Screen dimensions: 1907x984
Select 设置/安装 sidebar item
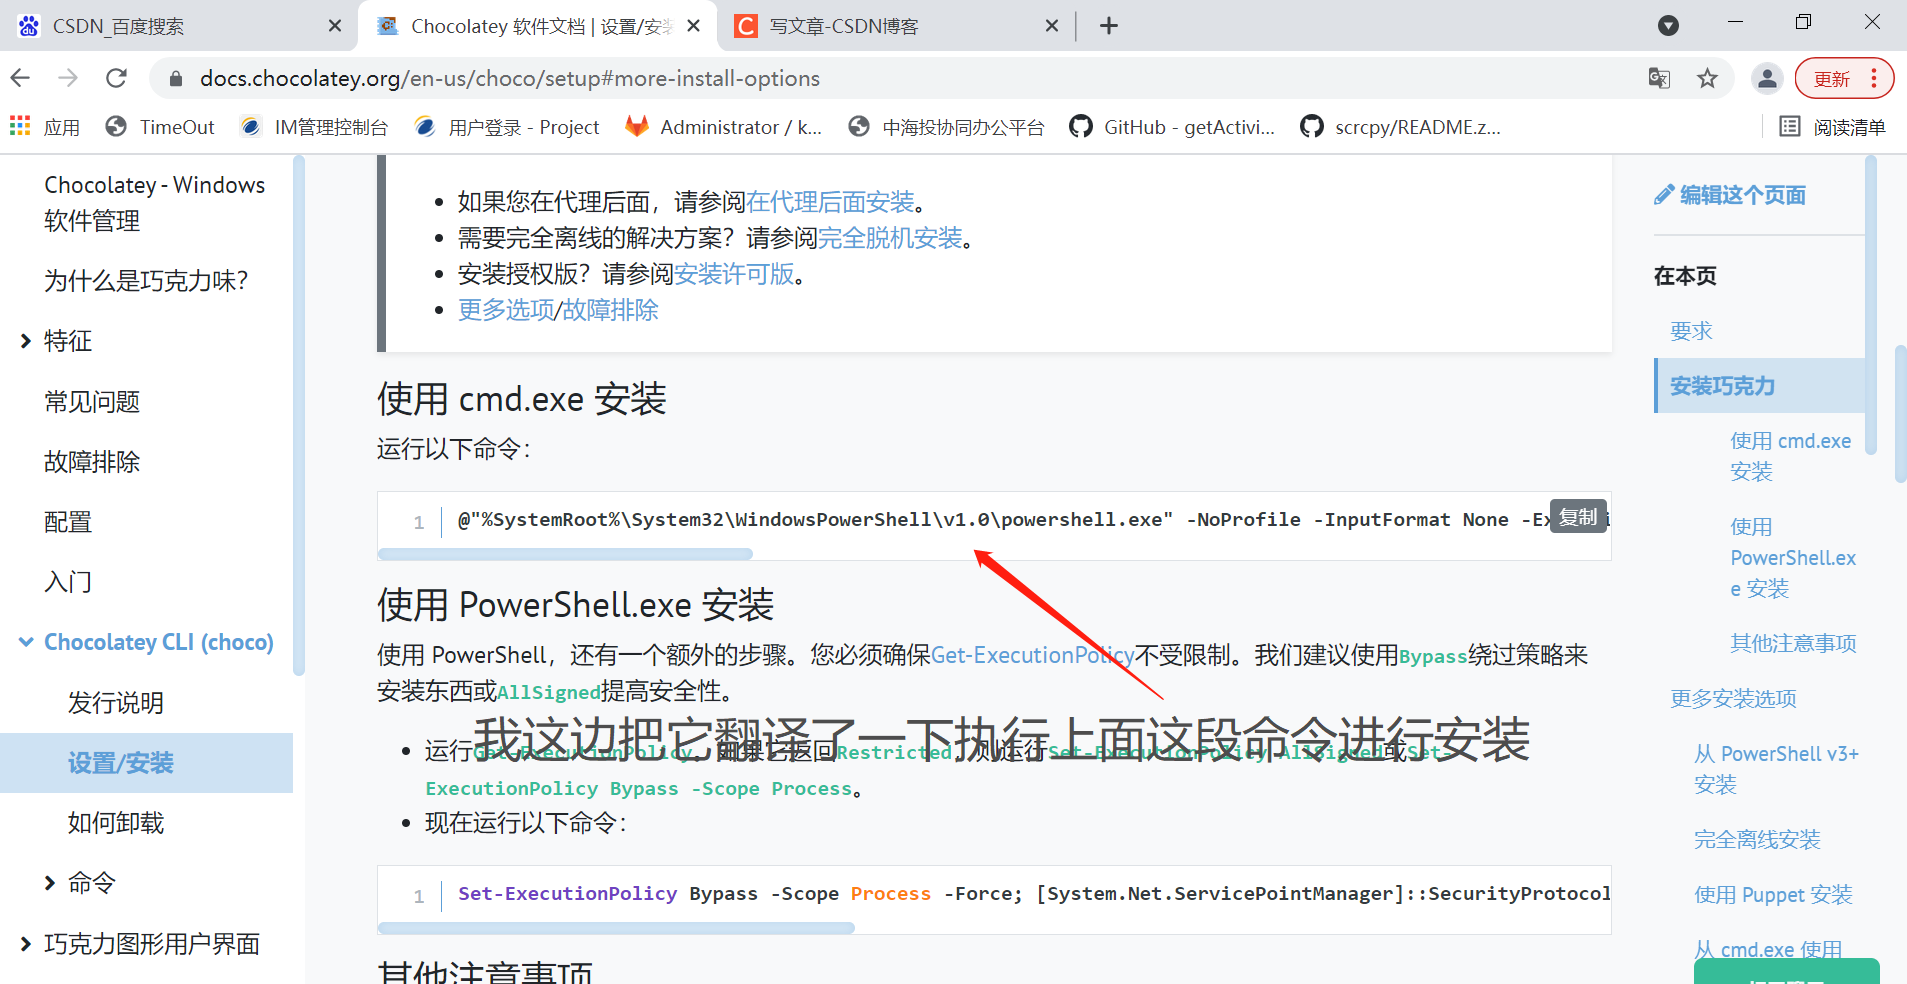(146, 763)
